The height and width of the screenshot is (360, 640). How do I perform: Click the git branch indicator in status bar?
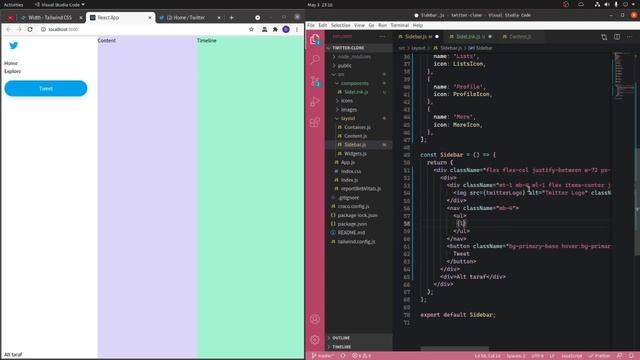click(x=322, y=356)
